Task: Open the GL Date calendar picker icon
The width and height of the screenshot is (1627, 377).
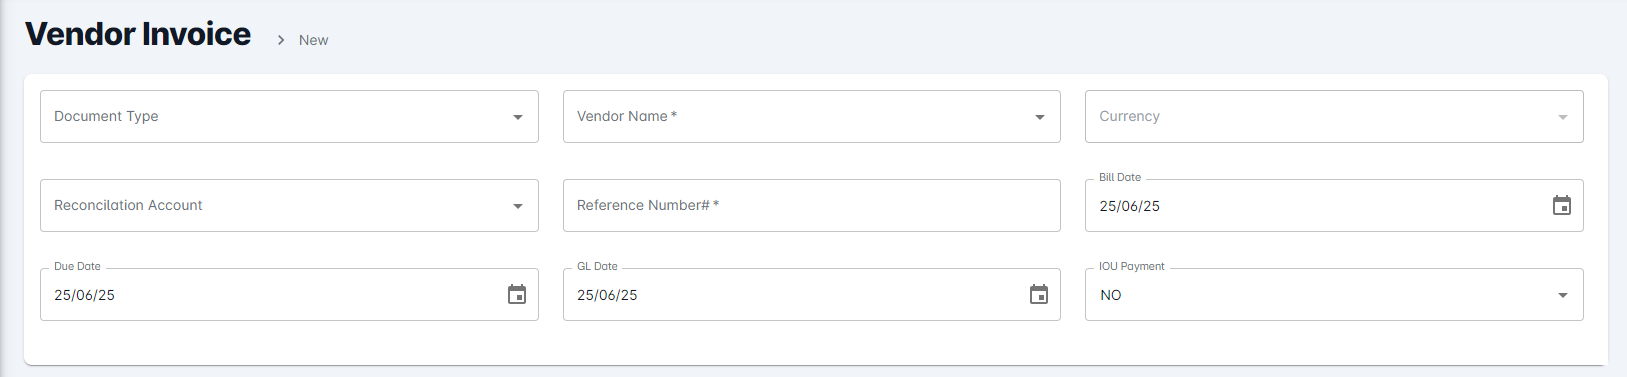Action: click(x=1039, y=295)
